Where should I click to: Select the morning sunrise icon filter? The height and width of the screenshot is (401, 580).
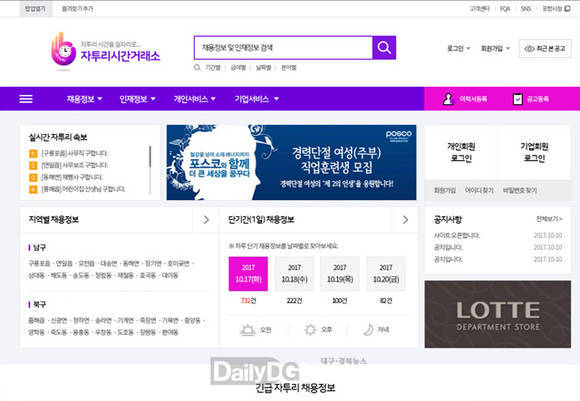(x=247, y=330)
